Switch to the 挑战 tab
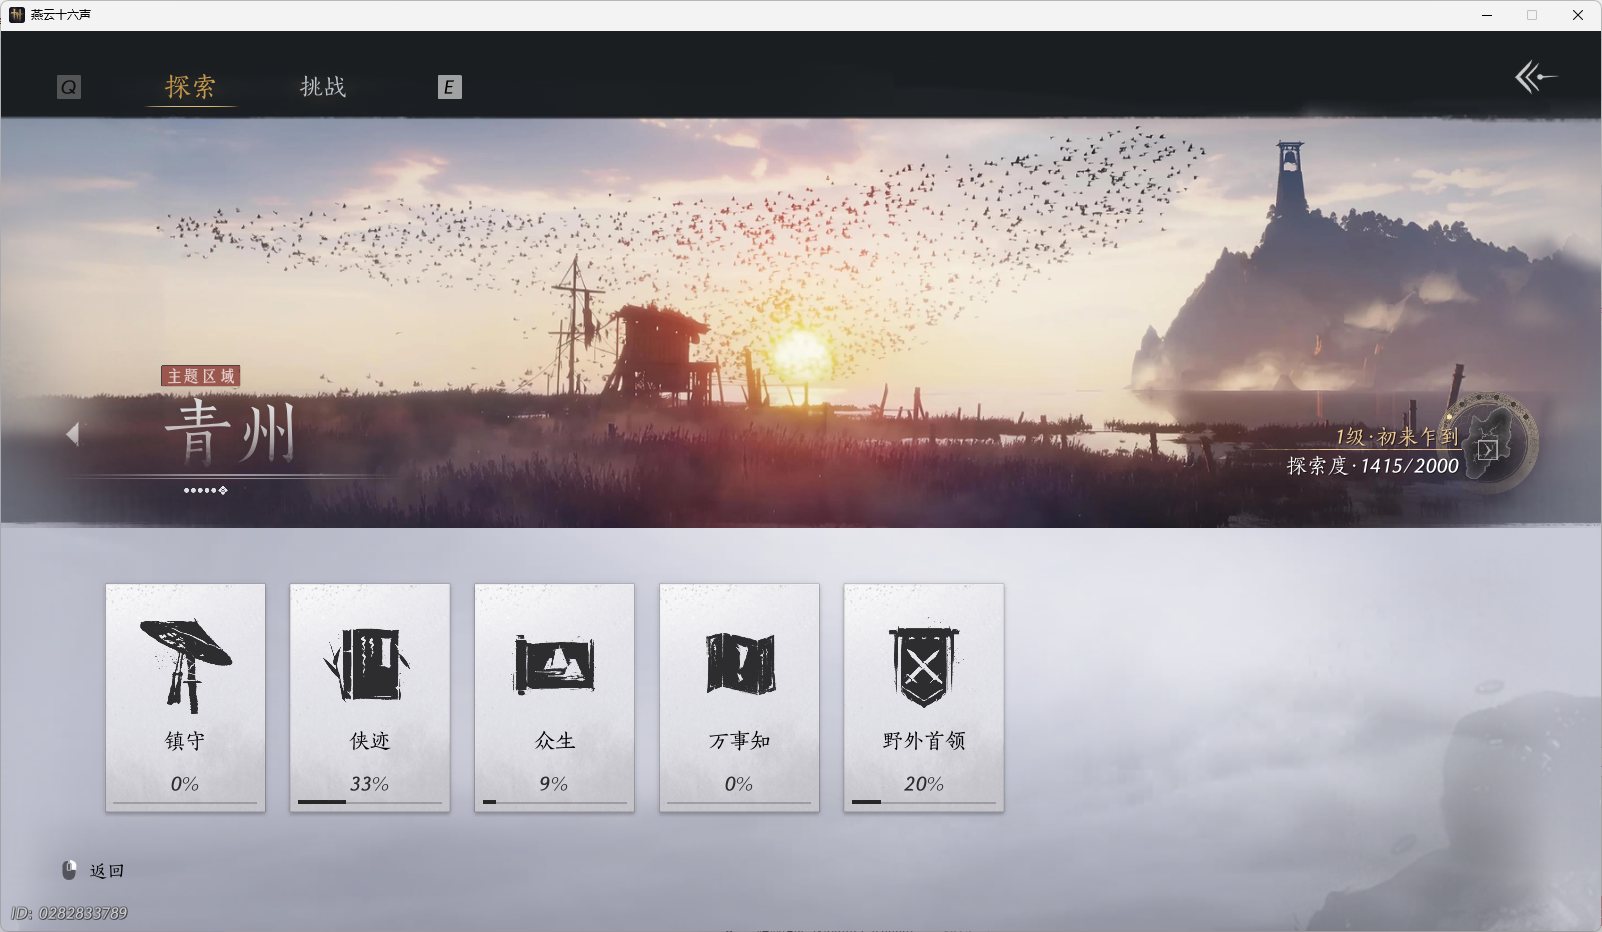Image resolution: width=1602 pixels, height=932 pixels. 323,88
